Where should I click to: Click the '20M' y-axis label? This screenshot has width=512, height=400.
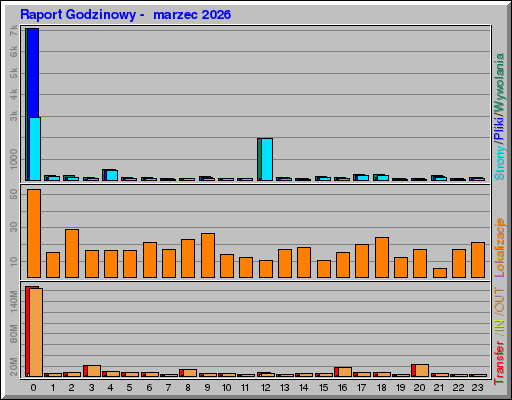tap(14, 367)
